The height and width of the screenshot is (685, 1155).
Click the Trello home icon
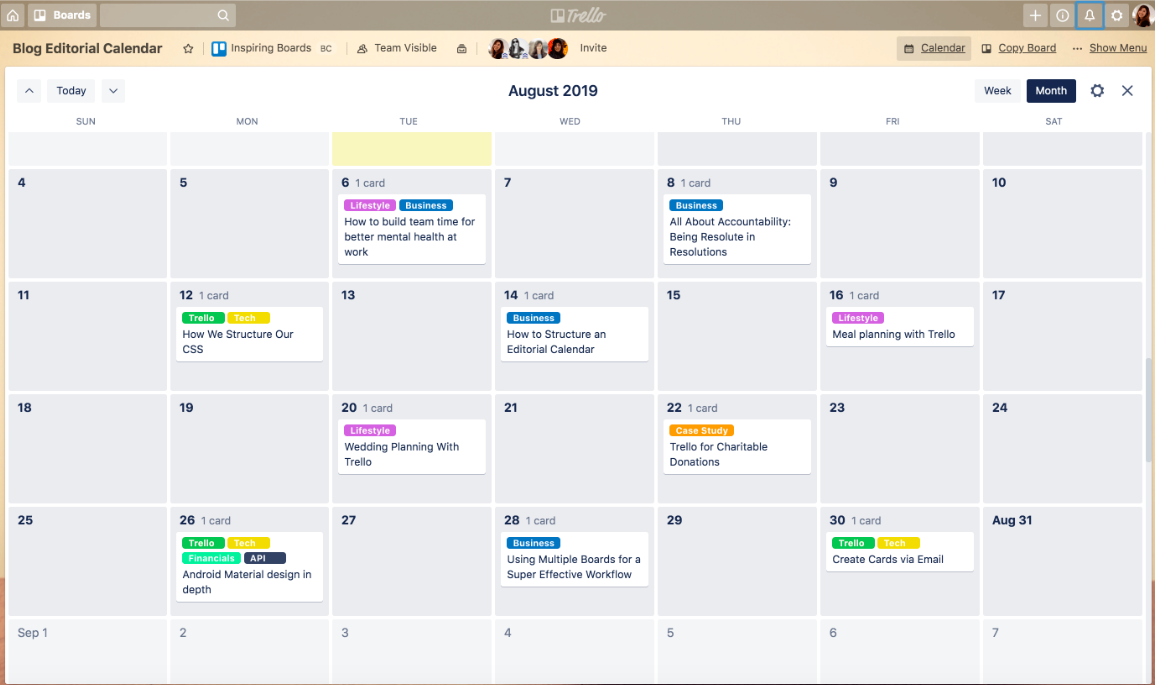[x=13, y=15]
